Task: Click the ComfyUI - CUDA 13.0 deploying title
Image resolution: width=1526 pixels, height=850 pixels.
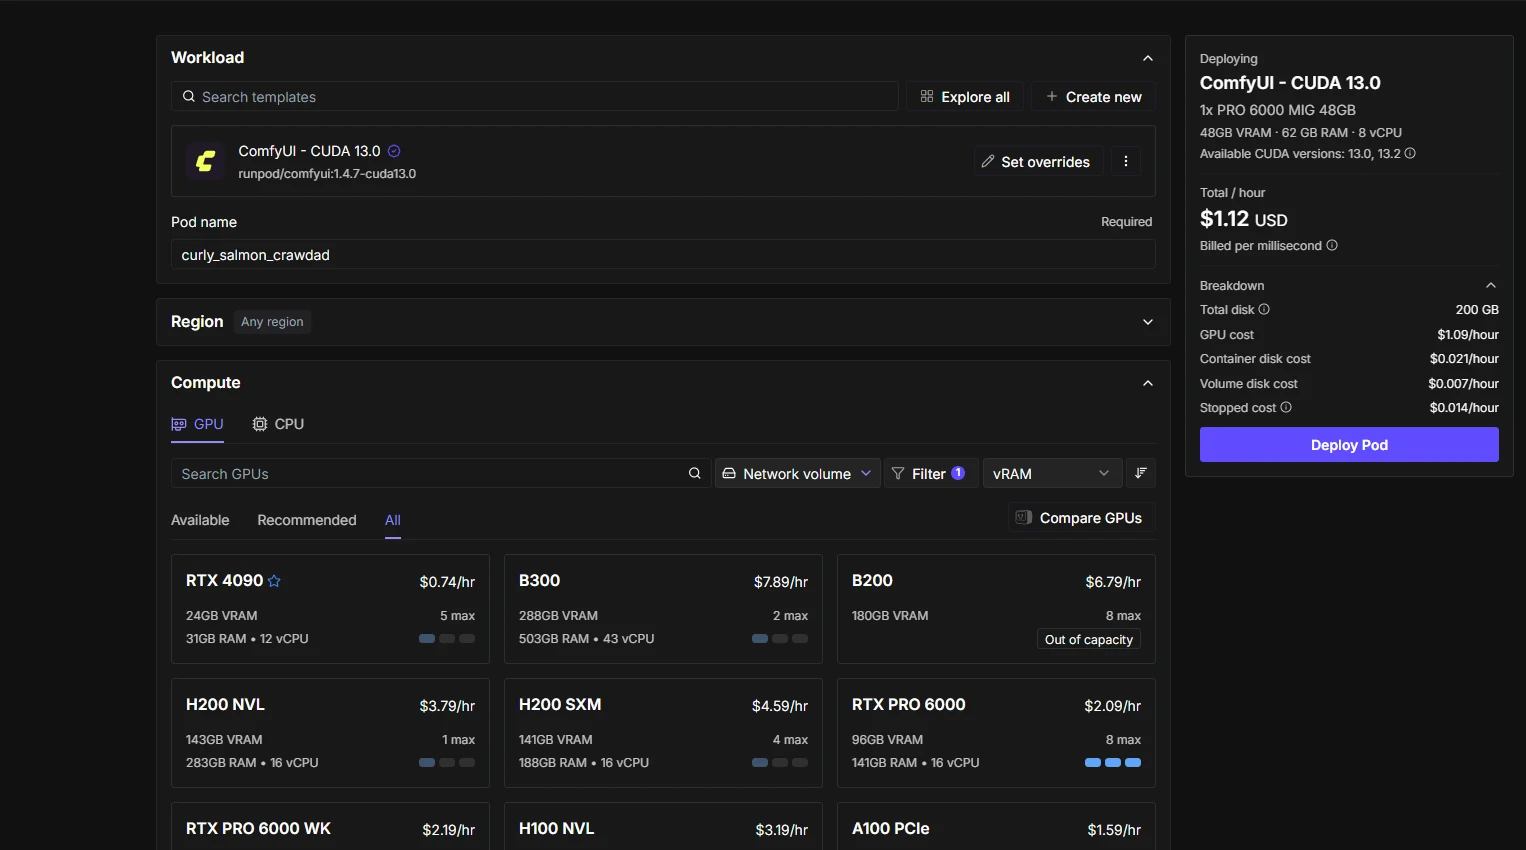Action: (x=1290, y=83)
